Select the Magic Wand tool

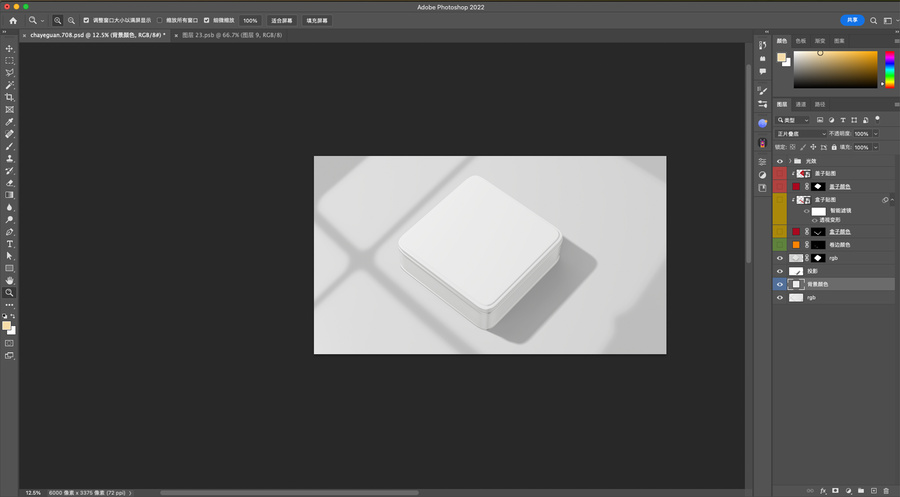coord(9,85)
